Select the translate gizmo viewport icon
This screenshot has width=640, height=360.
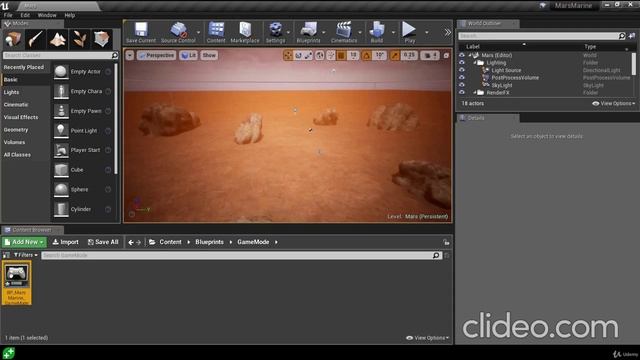click(288, 55)
